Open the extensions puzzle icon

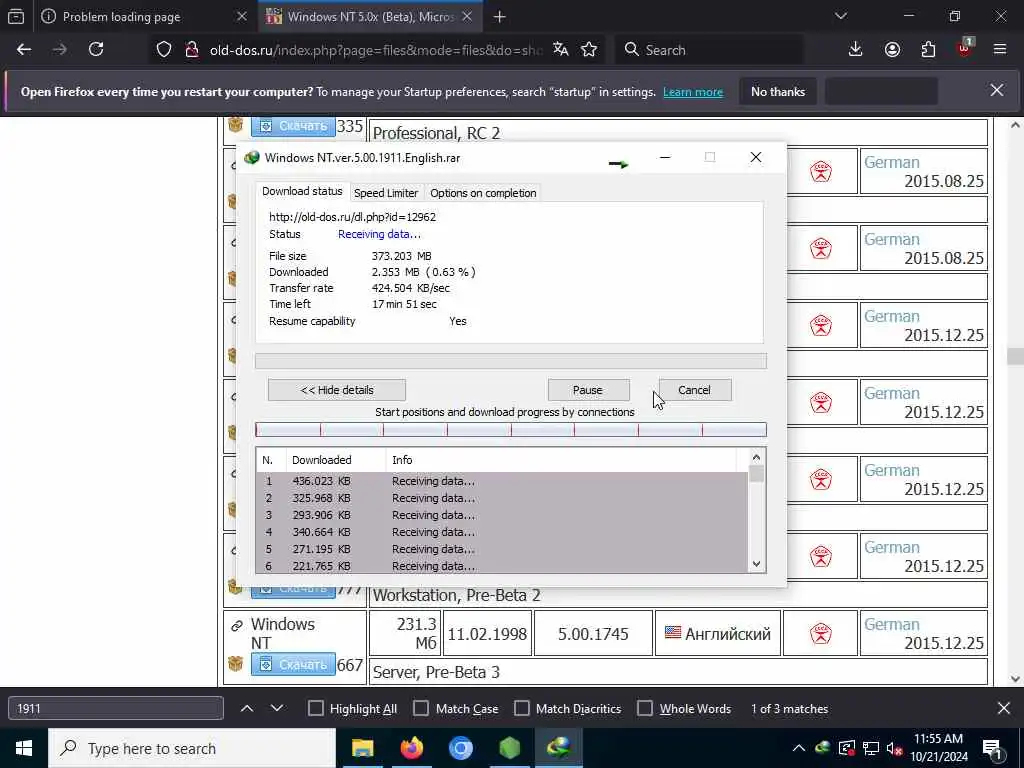pos(928,50)
